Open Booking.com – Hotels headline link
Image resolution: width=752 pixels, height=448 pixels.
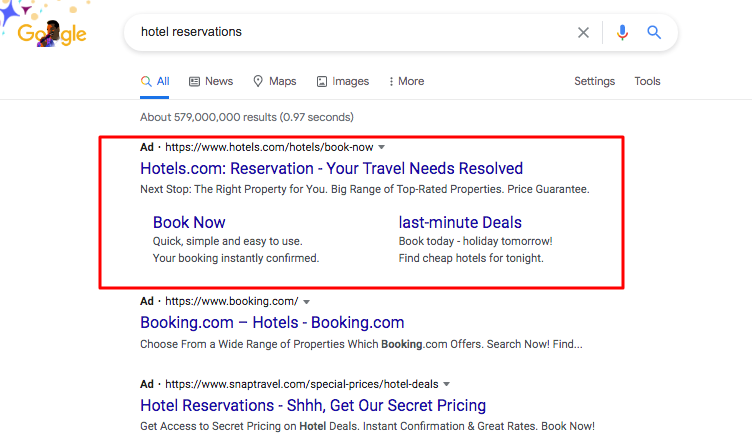click(272, 322)
